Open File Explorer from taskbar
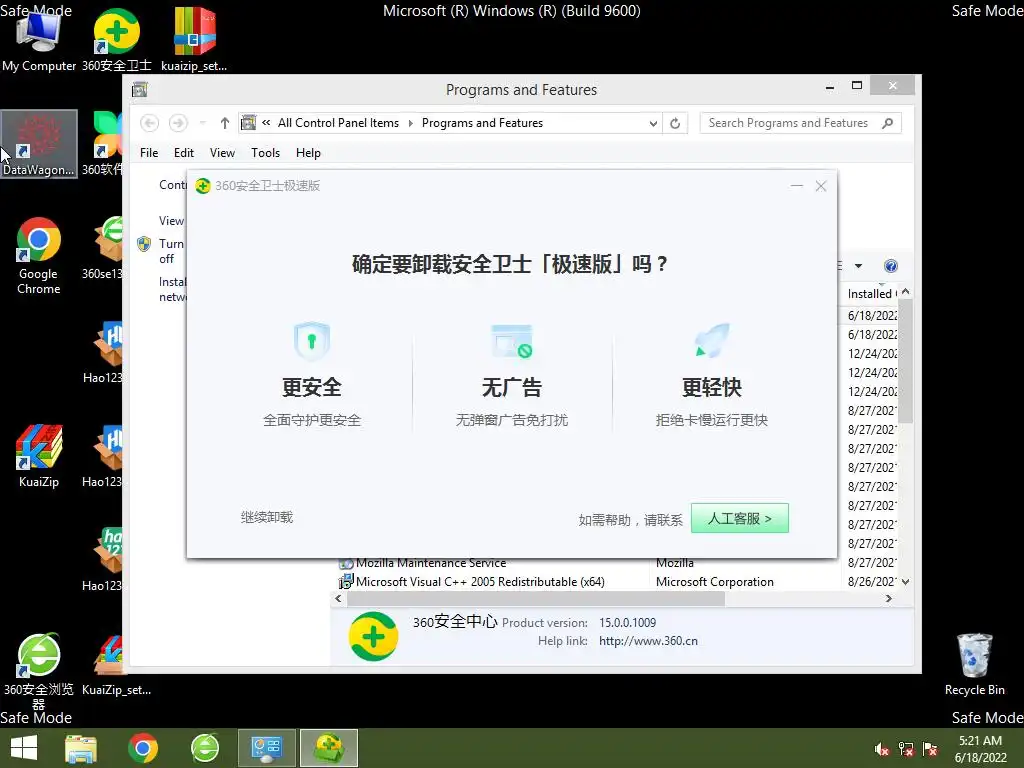Viewport: 1024px width, 768px height. click(x=81, y=748)
